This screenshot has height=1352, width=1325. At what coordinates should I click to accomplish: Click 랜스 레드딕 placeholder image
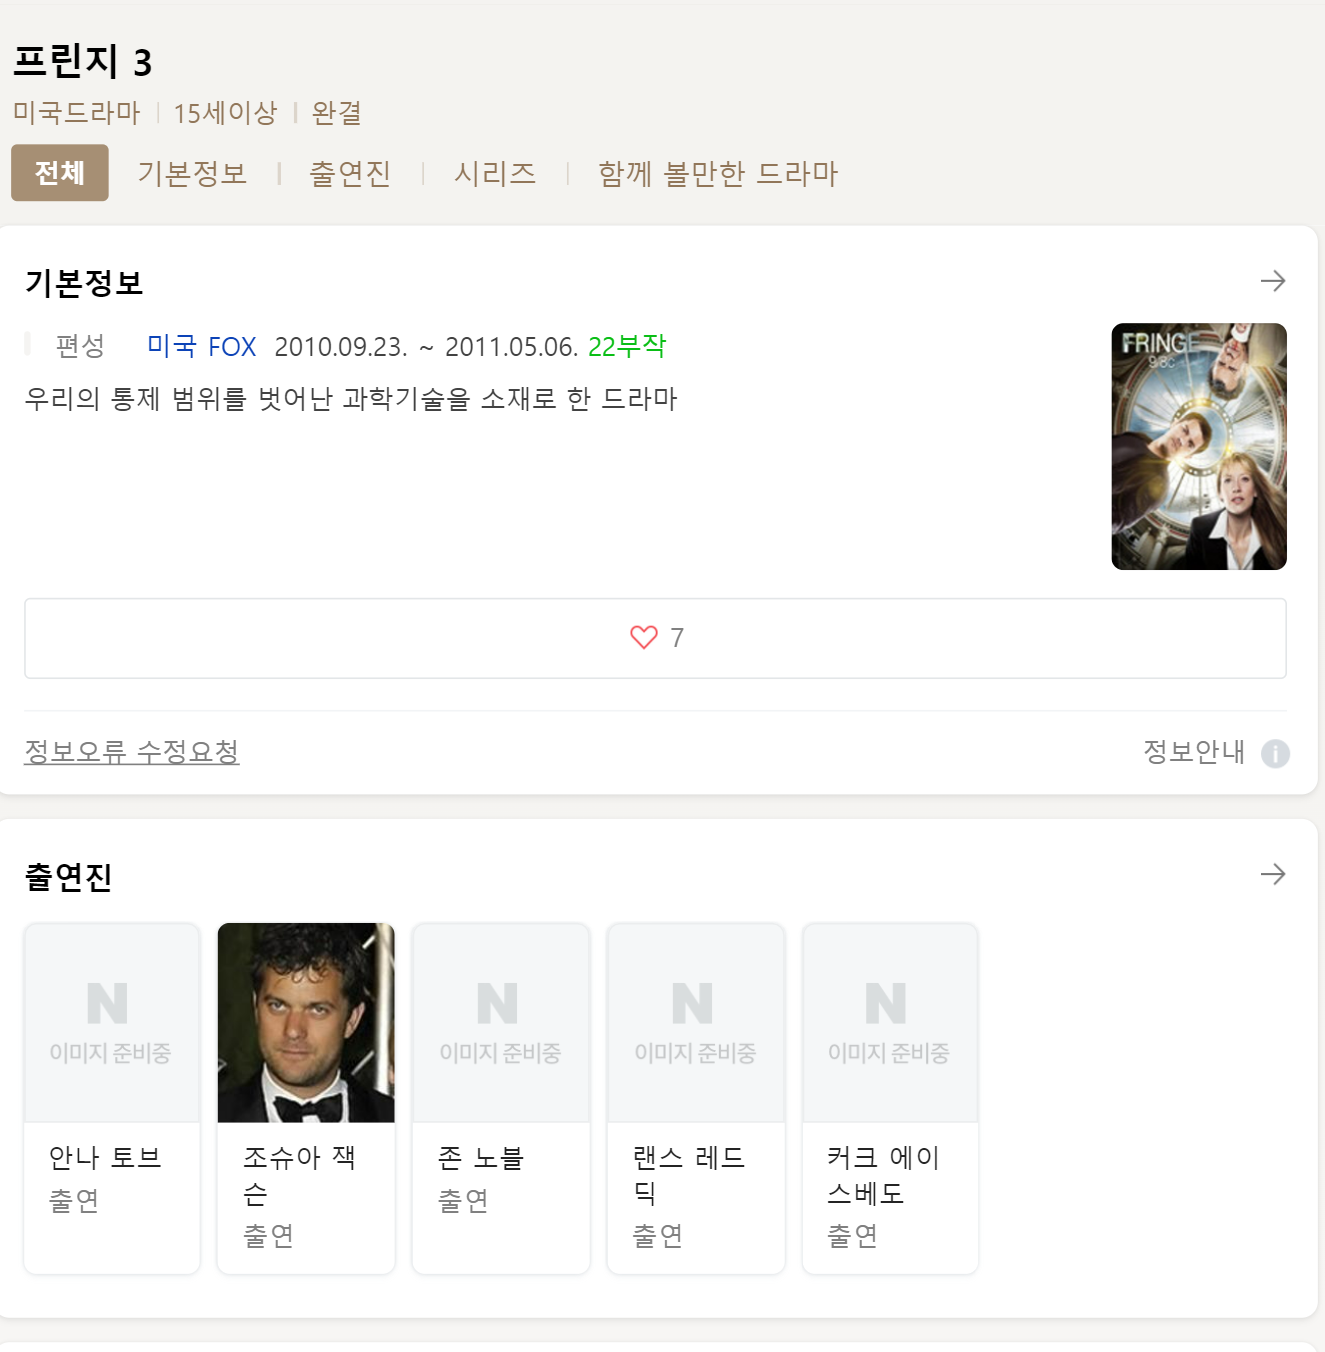coord(696,1022)
